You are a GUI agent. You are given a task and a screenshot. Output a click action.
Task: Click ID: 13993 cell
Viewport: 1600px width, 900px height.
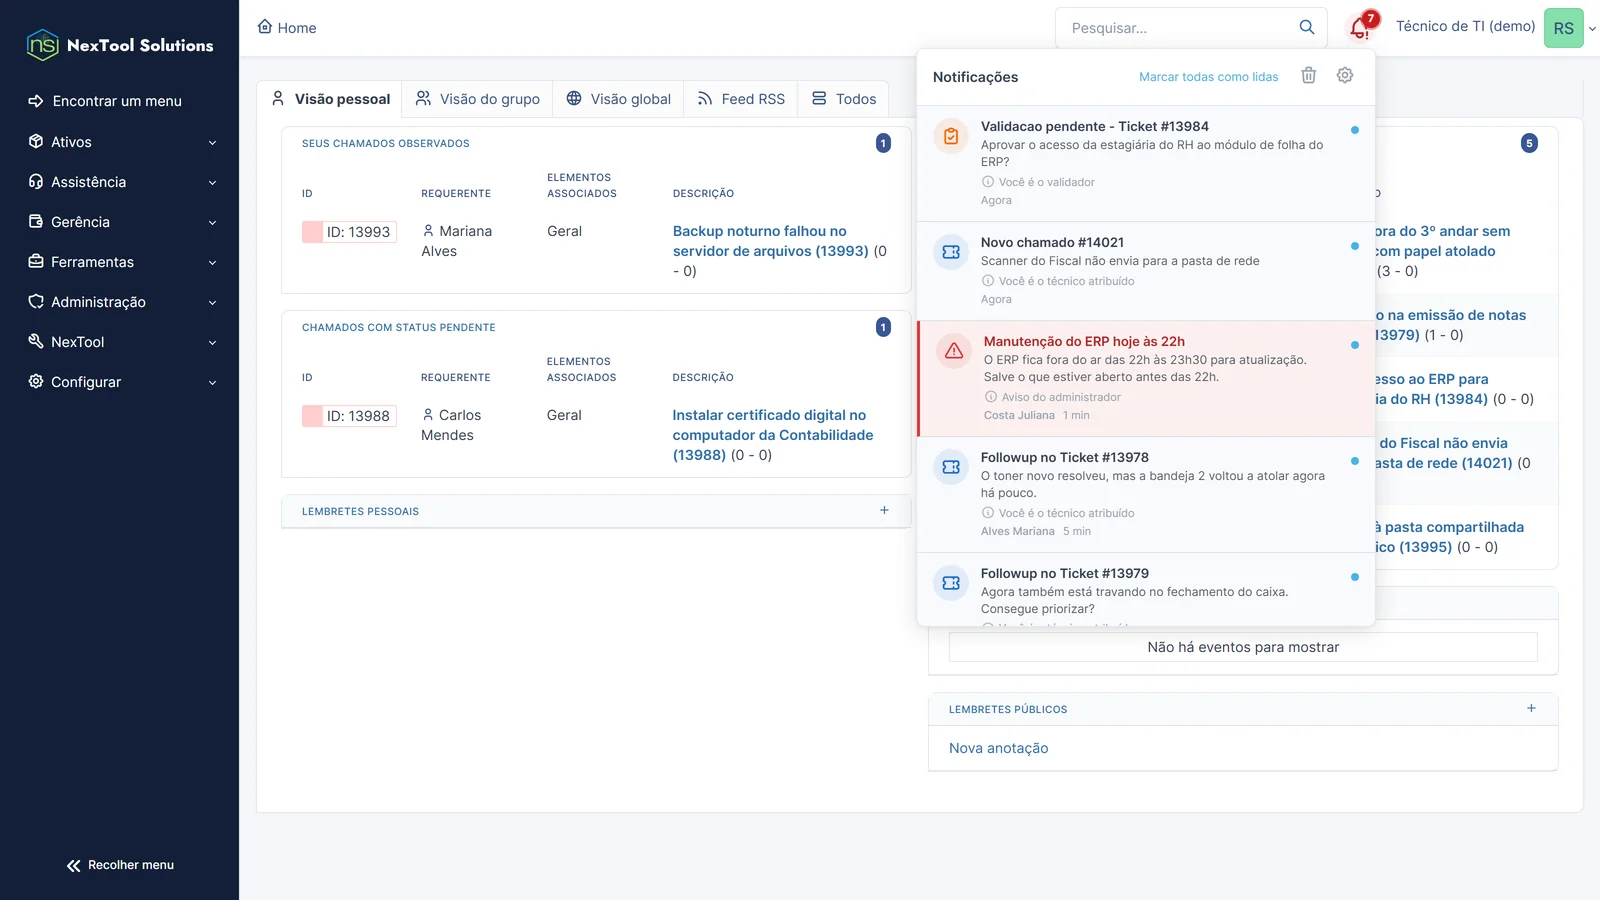[350, 232]
